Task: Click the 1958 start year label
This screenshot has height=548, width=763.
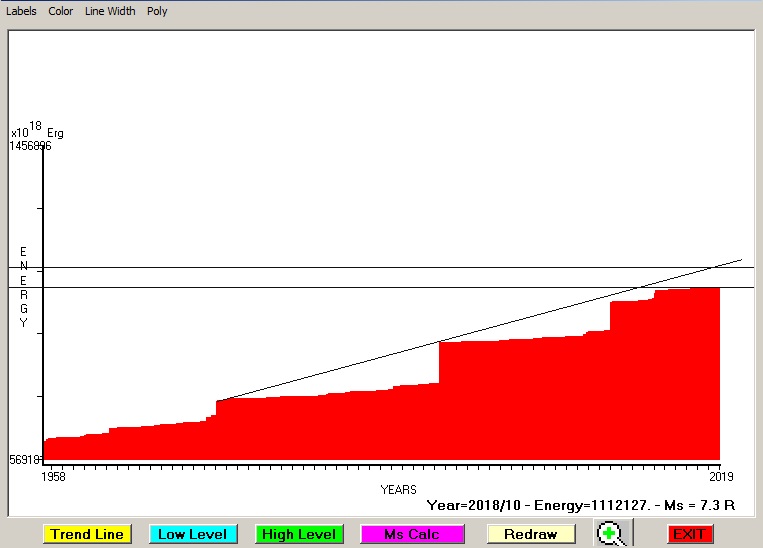Action: tap(53, 477)
